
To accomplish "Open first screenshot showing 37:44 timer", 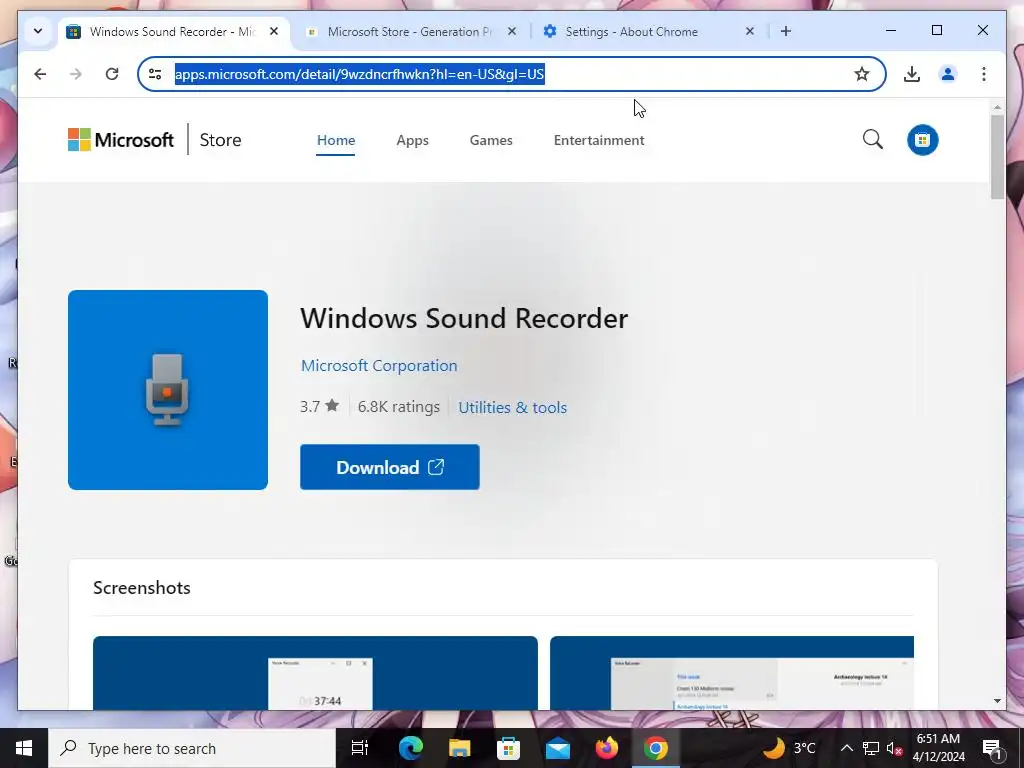I will 315,673.
